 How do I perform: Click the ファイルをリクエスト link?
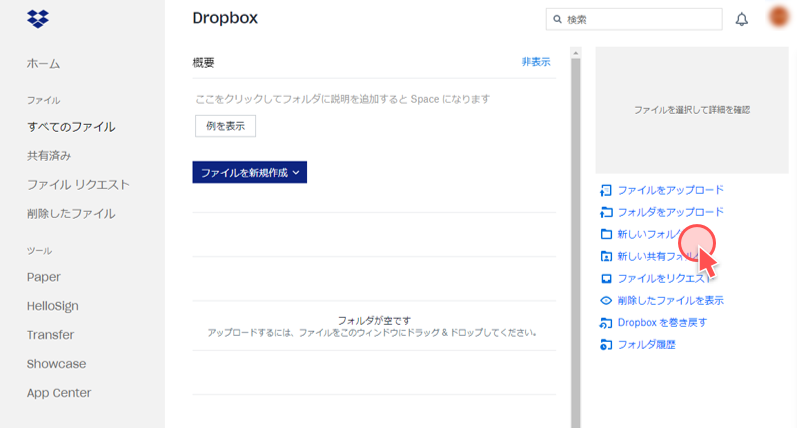coord(663,279)
